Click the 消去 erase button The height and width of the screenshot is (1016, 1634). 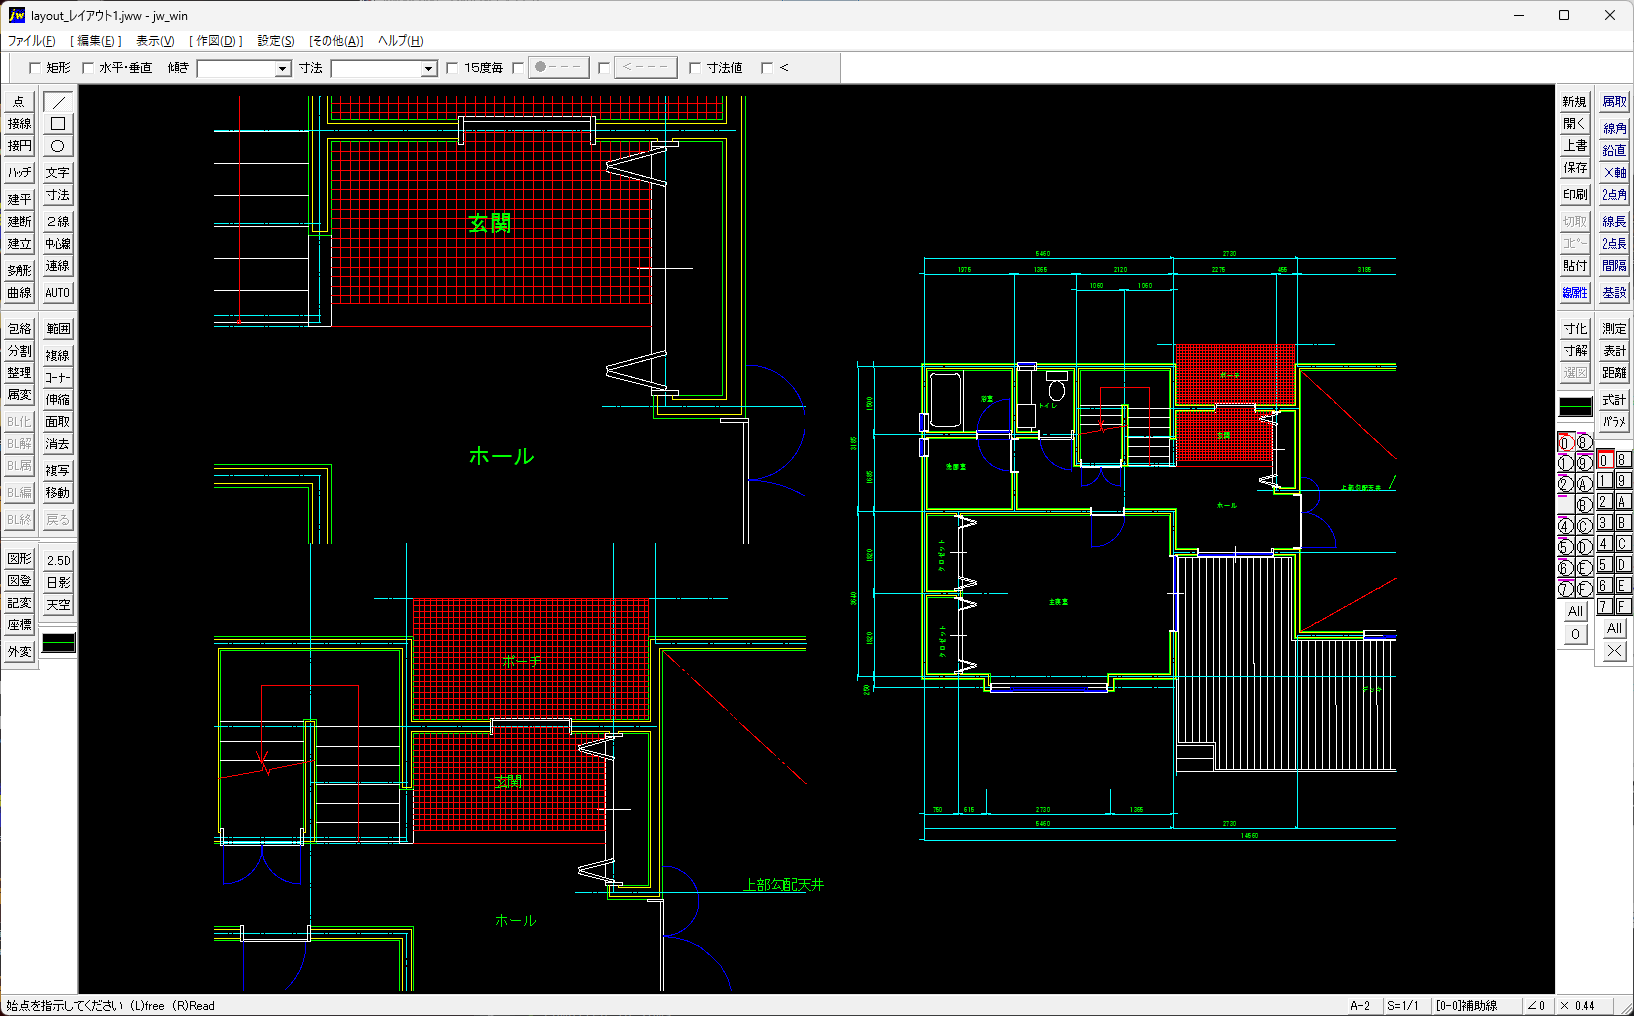click(x=58, y=444)
